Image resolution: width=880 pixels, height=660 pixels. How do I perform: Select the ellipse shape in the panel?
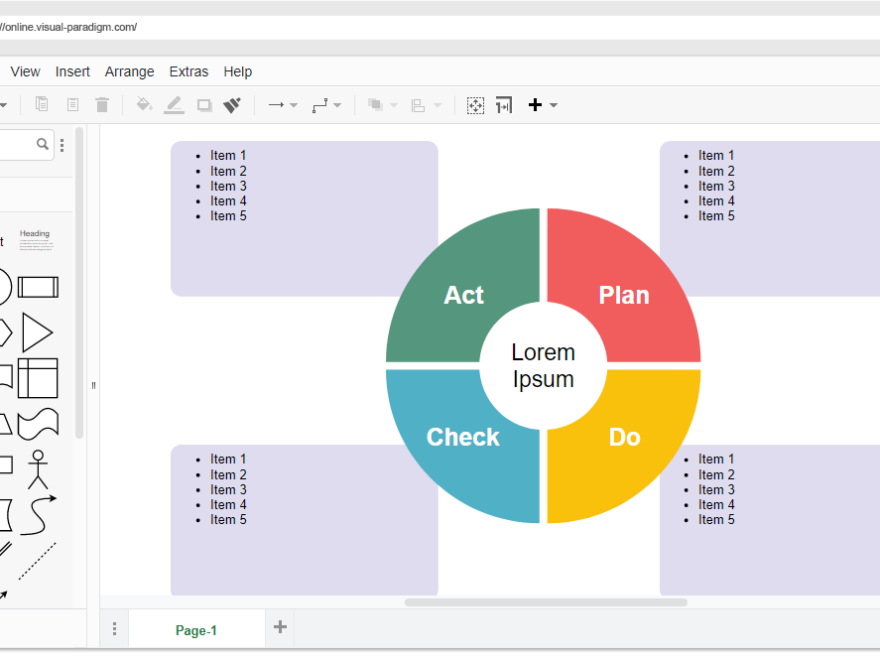click(4, 287)
